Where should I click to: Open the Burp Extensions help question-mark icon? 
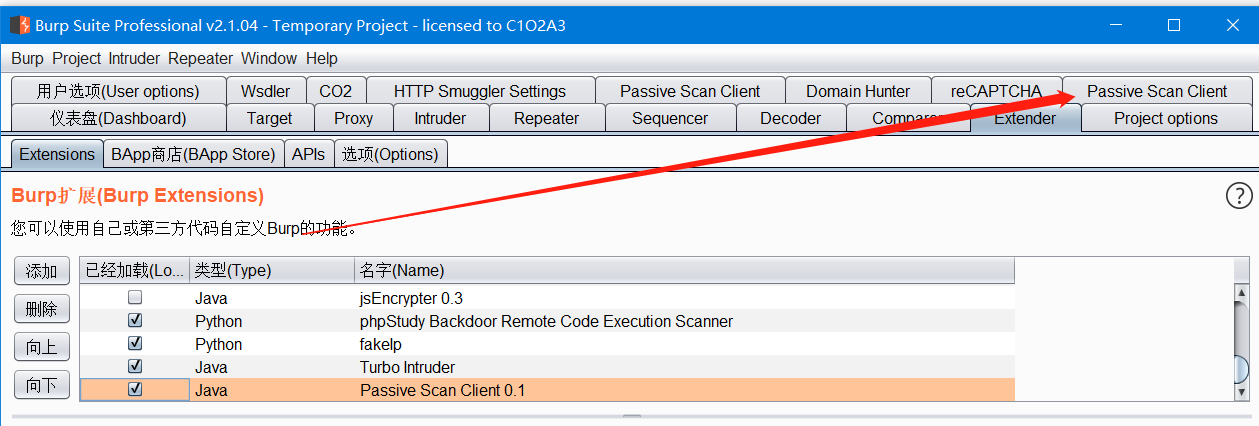pos(1238,196)
